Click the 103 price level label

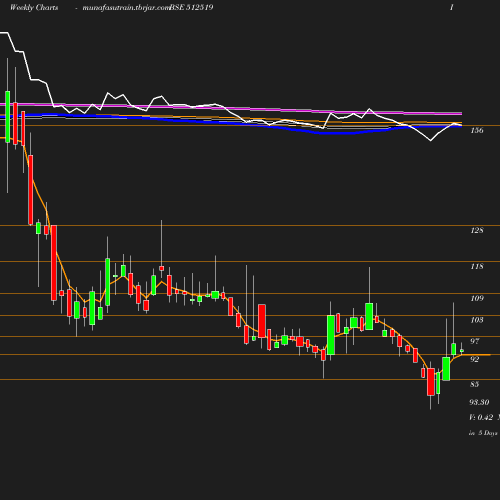click(477, 320)
